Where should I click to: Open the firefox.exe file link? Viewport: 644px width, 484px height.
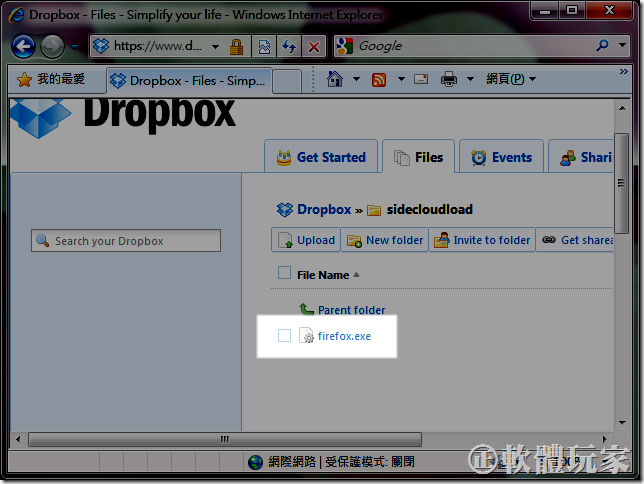[x=344, y=336]
